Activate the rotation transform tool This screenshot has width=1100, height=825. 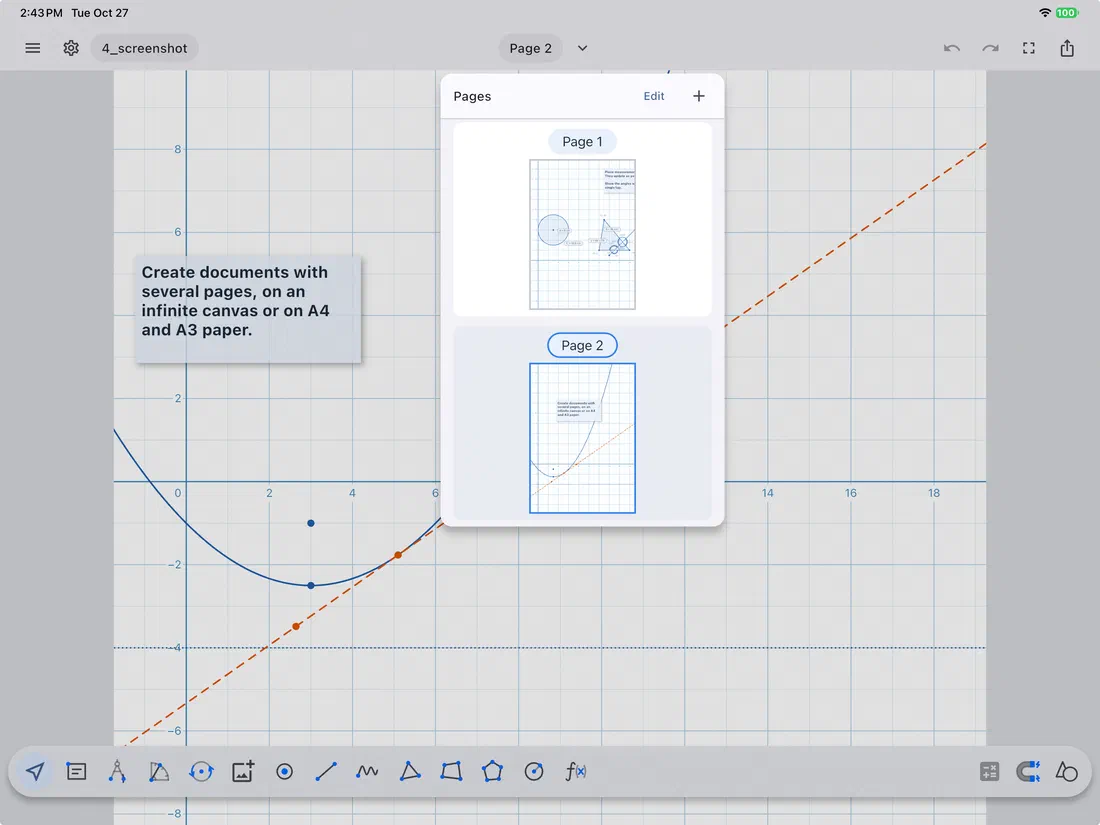201,772
